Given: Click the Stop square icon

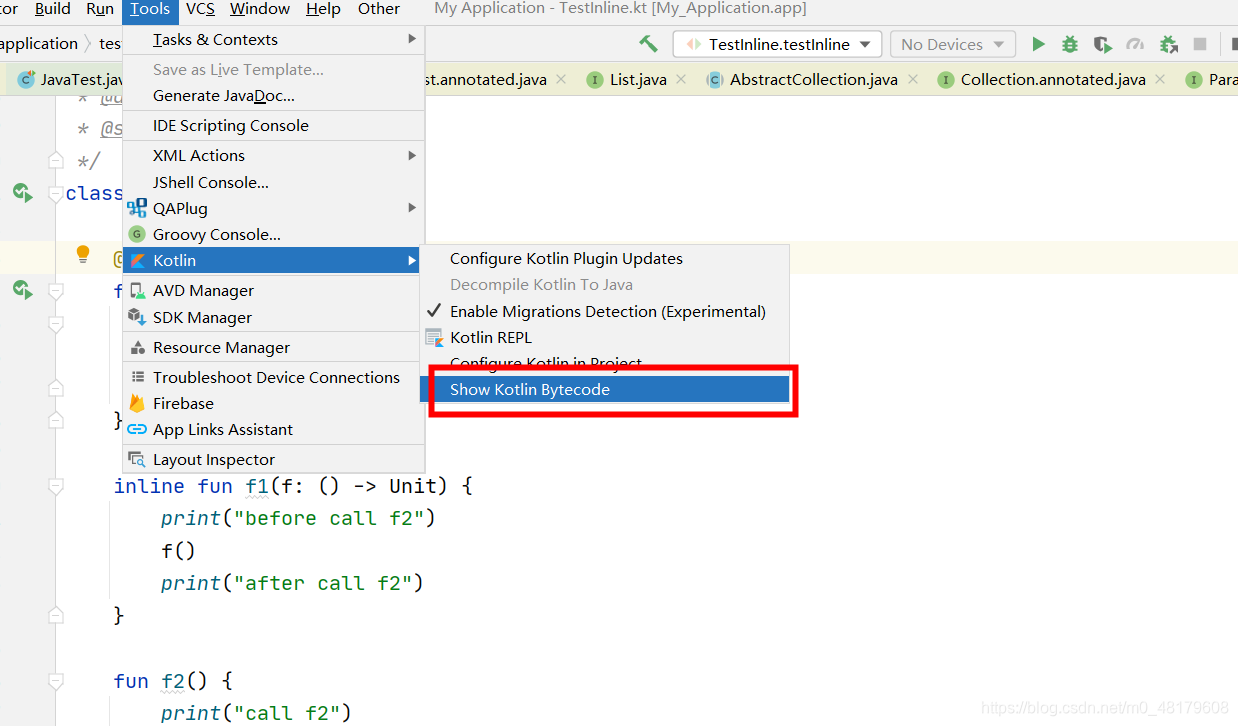Looking at the screenshot, I should pyautogui.click(x=1200, y=44).
